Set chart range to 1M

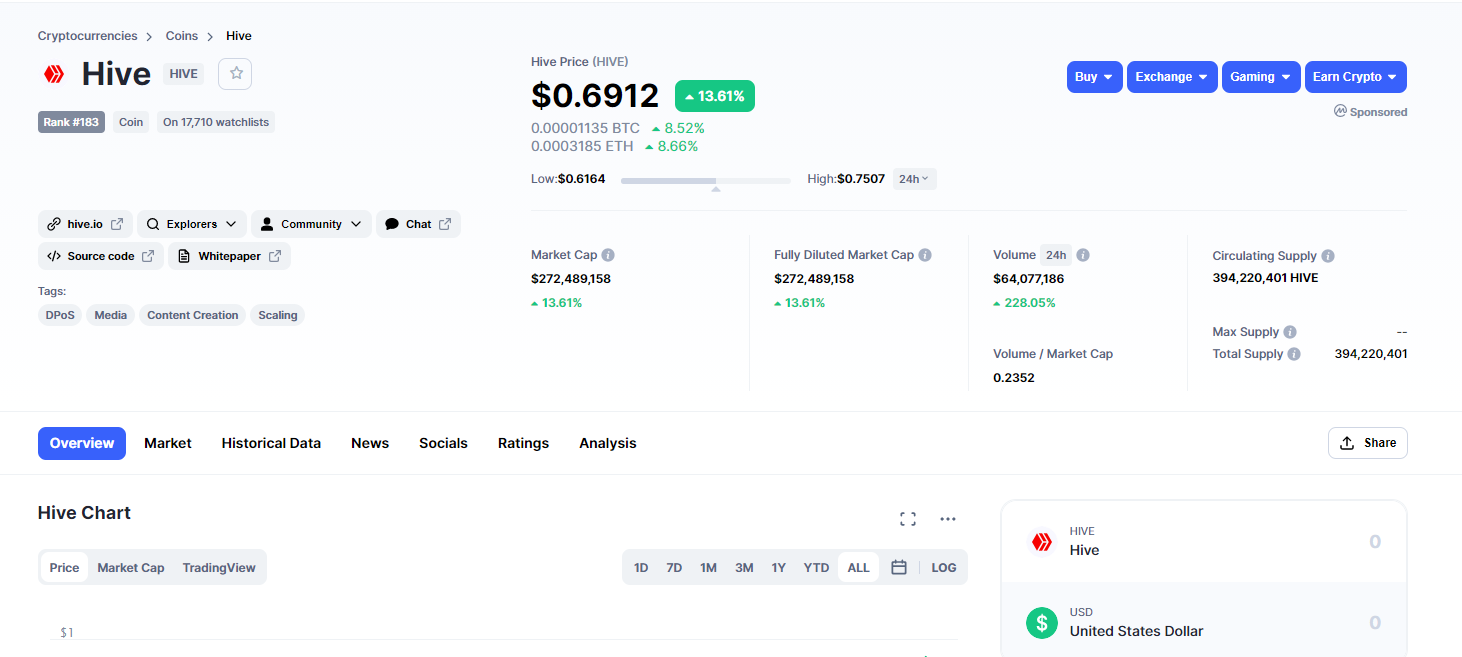(x=708, y=567)
